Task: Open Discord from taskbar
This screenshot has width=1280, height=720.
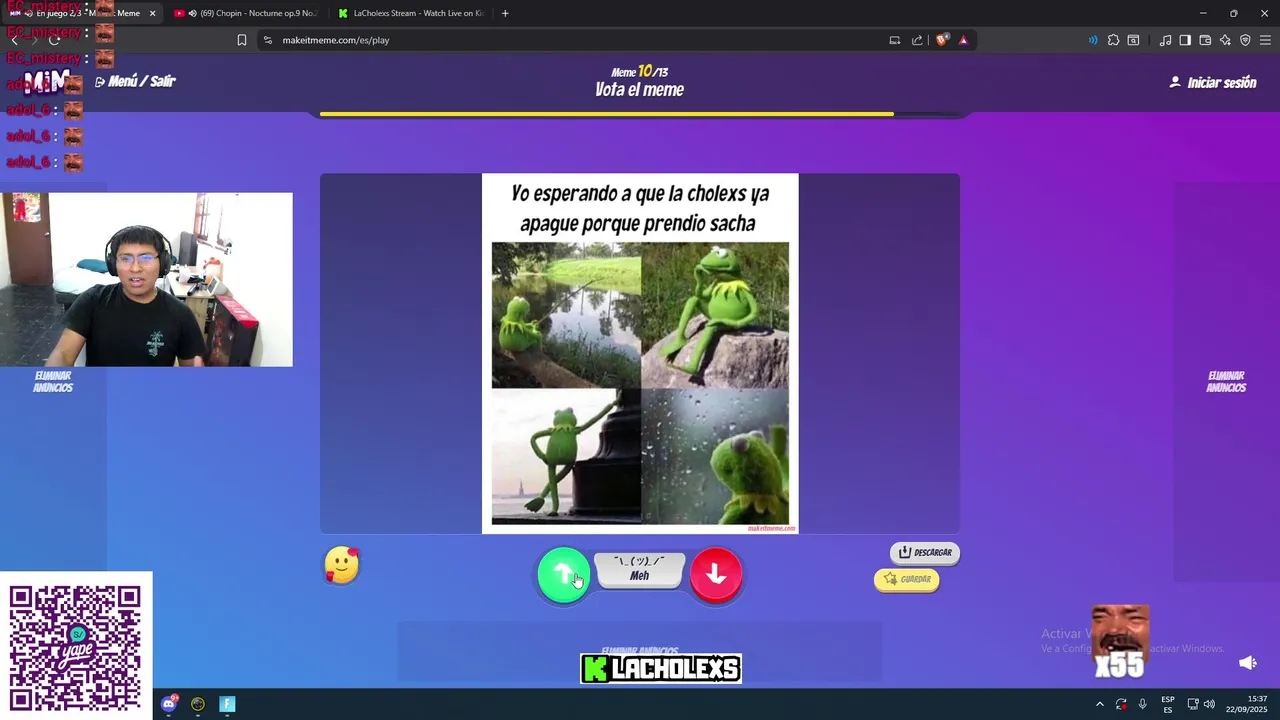Action: coord(169,703)
